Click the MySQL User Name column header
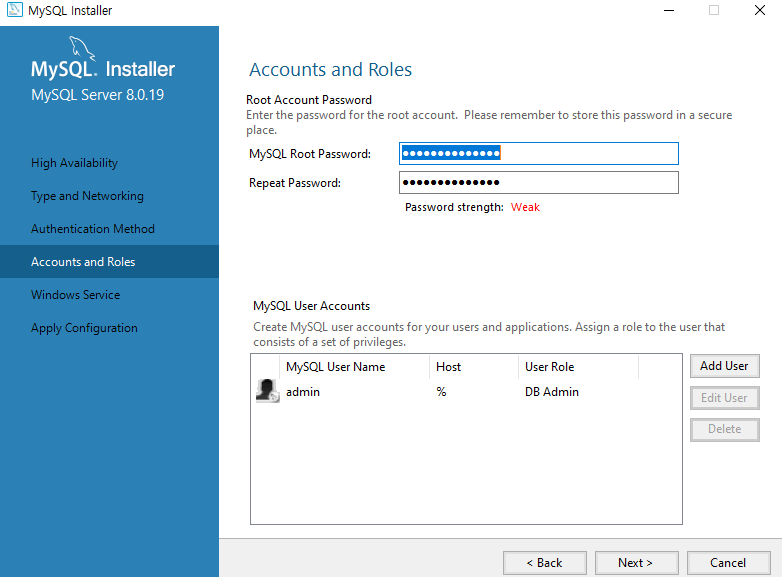The height and width of the screenshot is (577, 782). point(336,367)
